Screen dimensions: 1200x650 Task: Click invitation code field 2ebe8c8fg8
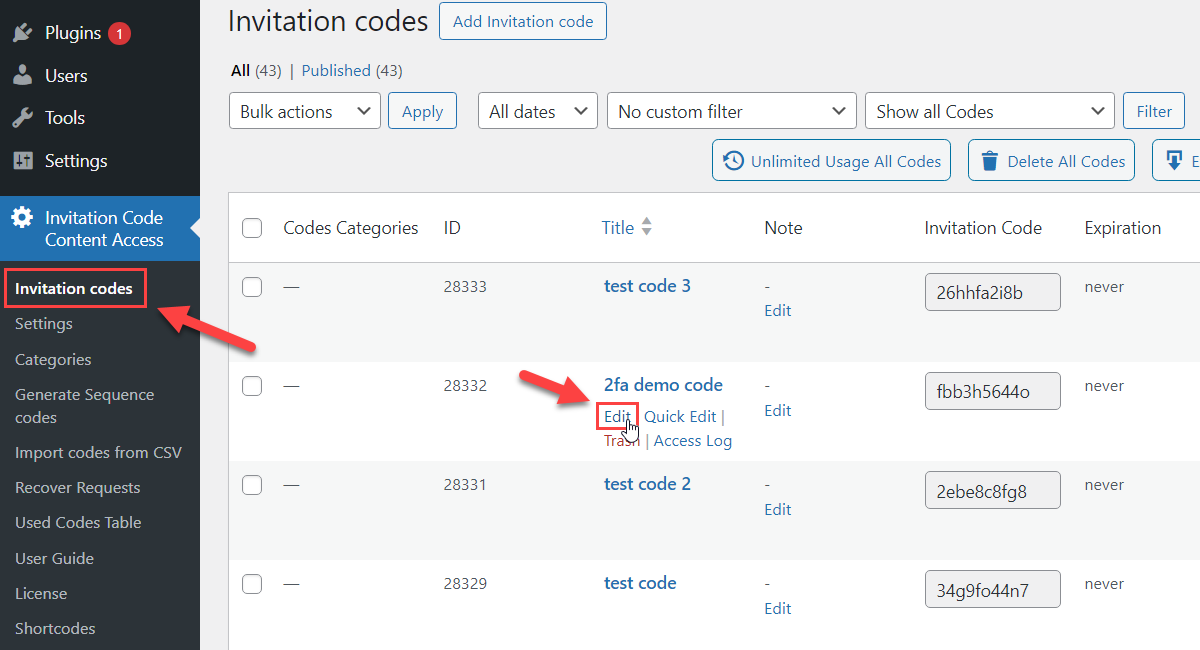click(x=992, y=491)
